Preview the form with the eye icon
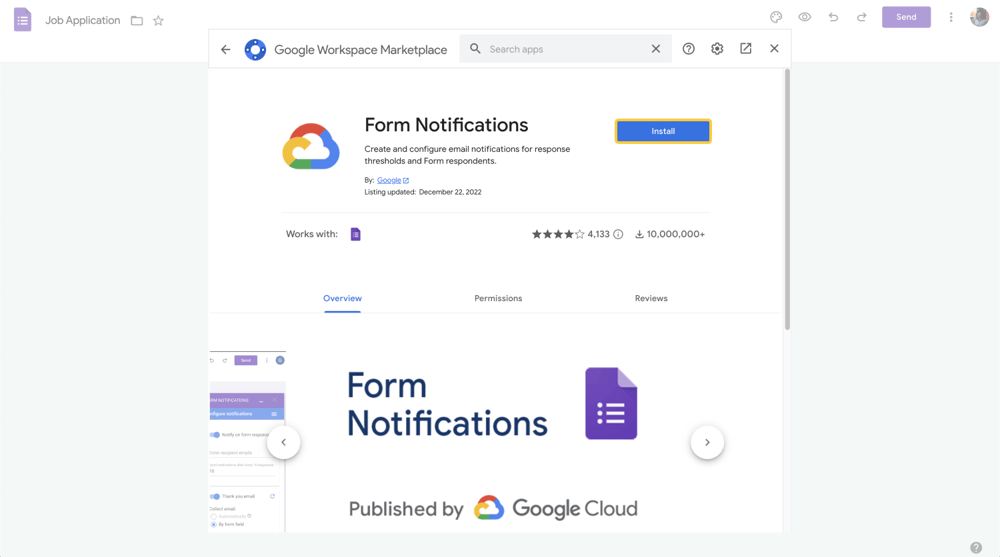 point(804,17)
